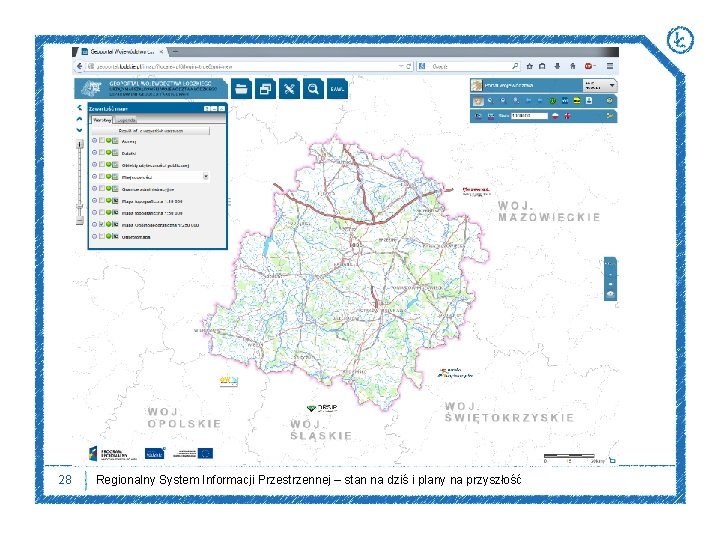Click the Geoportal Województwa Łódzkiego header logo

(151, 89)
